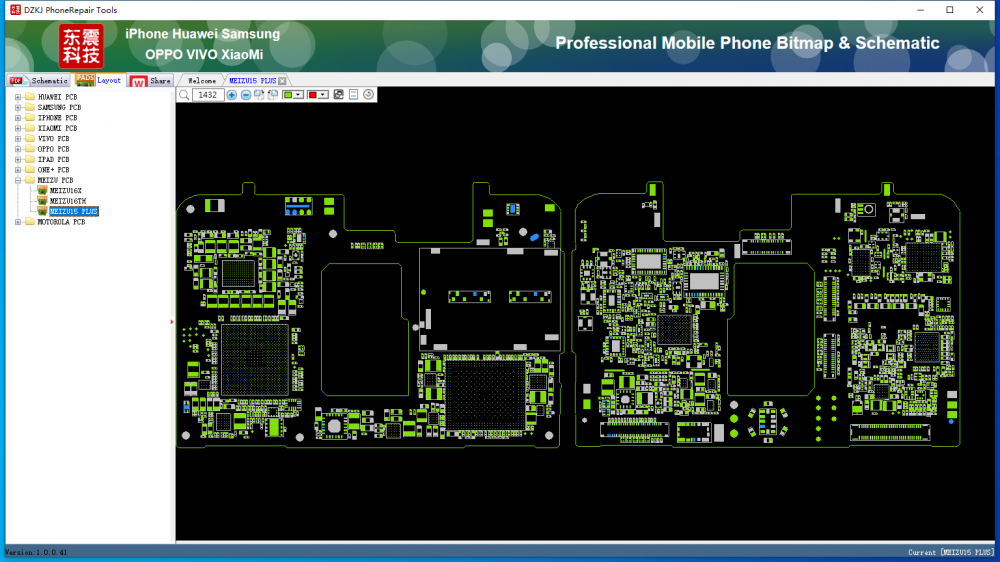The height and width of the screenshot is (562, 1000).
Task: Click the blue zoom in plus icon
Action: click(x=232, y=95)
